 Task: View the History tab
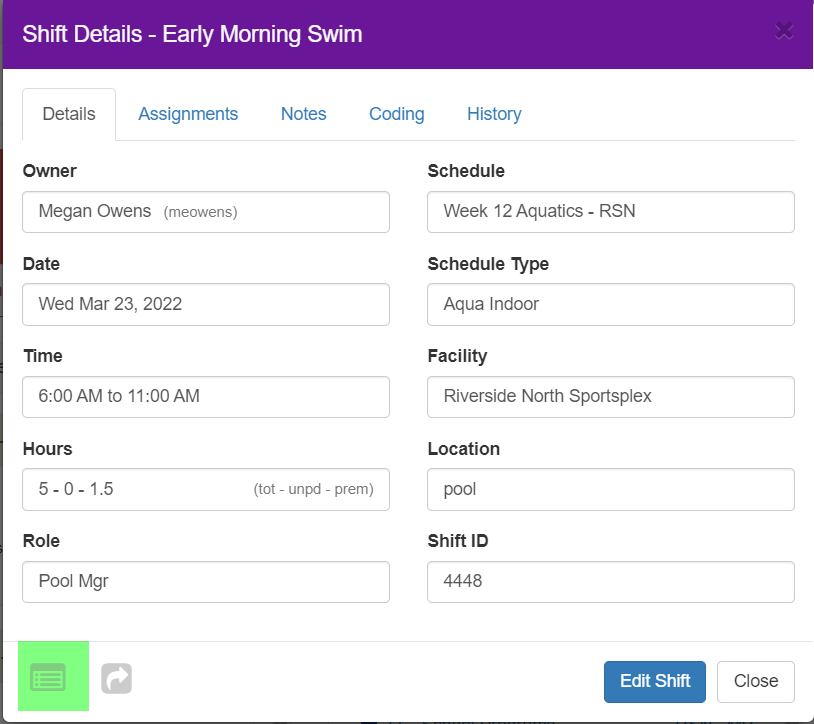click(494, 114)
